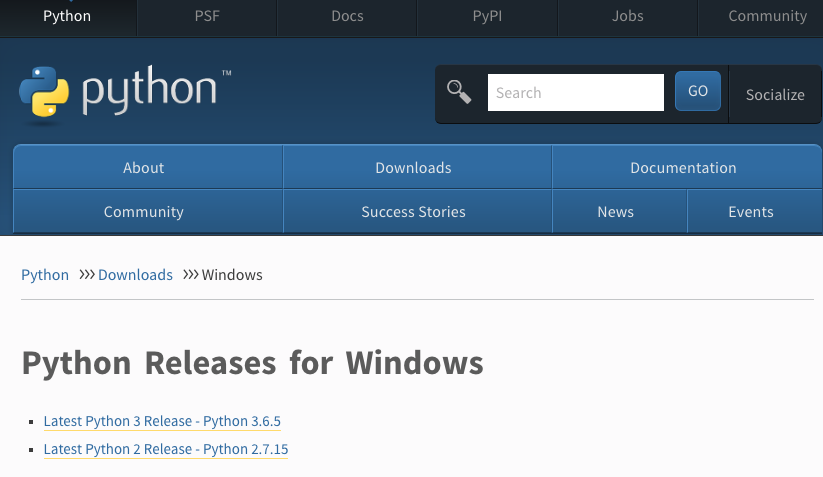Open the Success Stories menu item
823x477 pixels.
pyautogui.click(x=417, y=211)
